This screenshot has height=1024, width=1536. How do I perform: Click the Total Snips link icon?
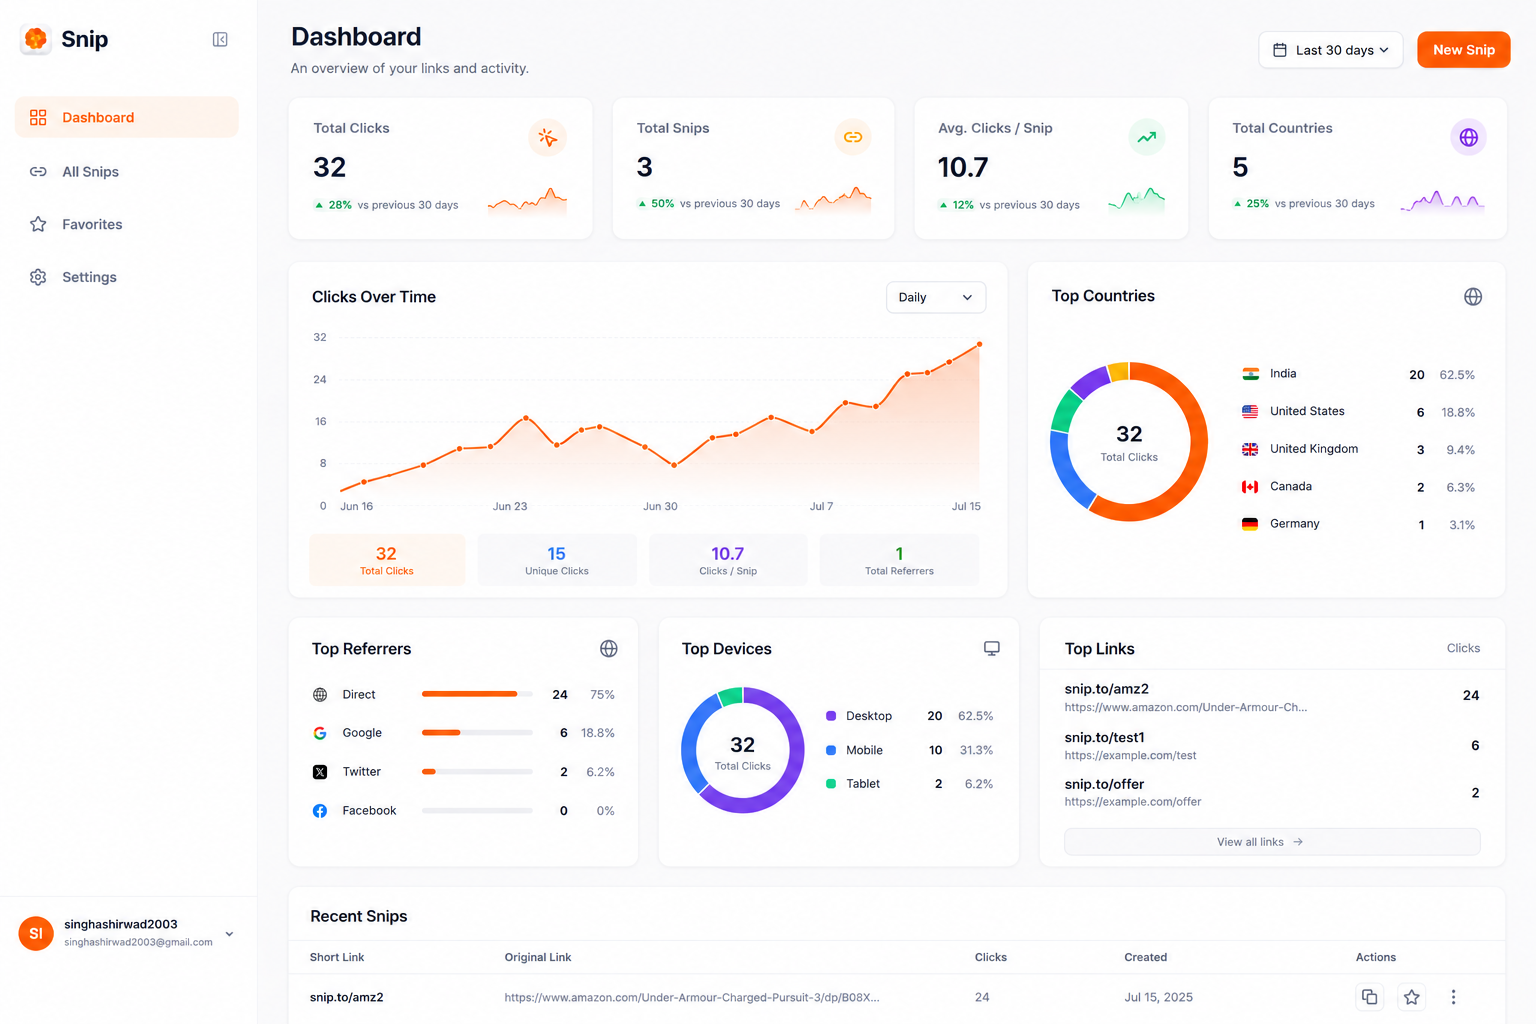853,137
